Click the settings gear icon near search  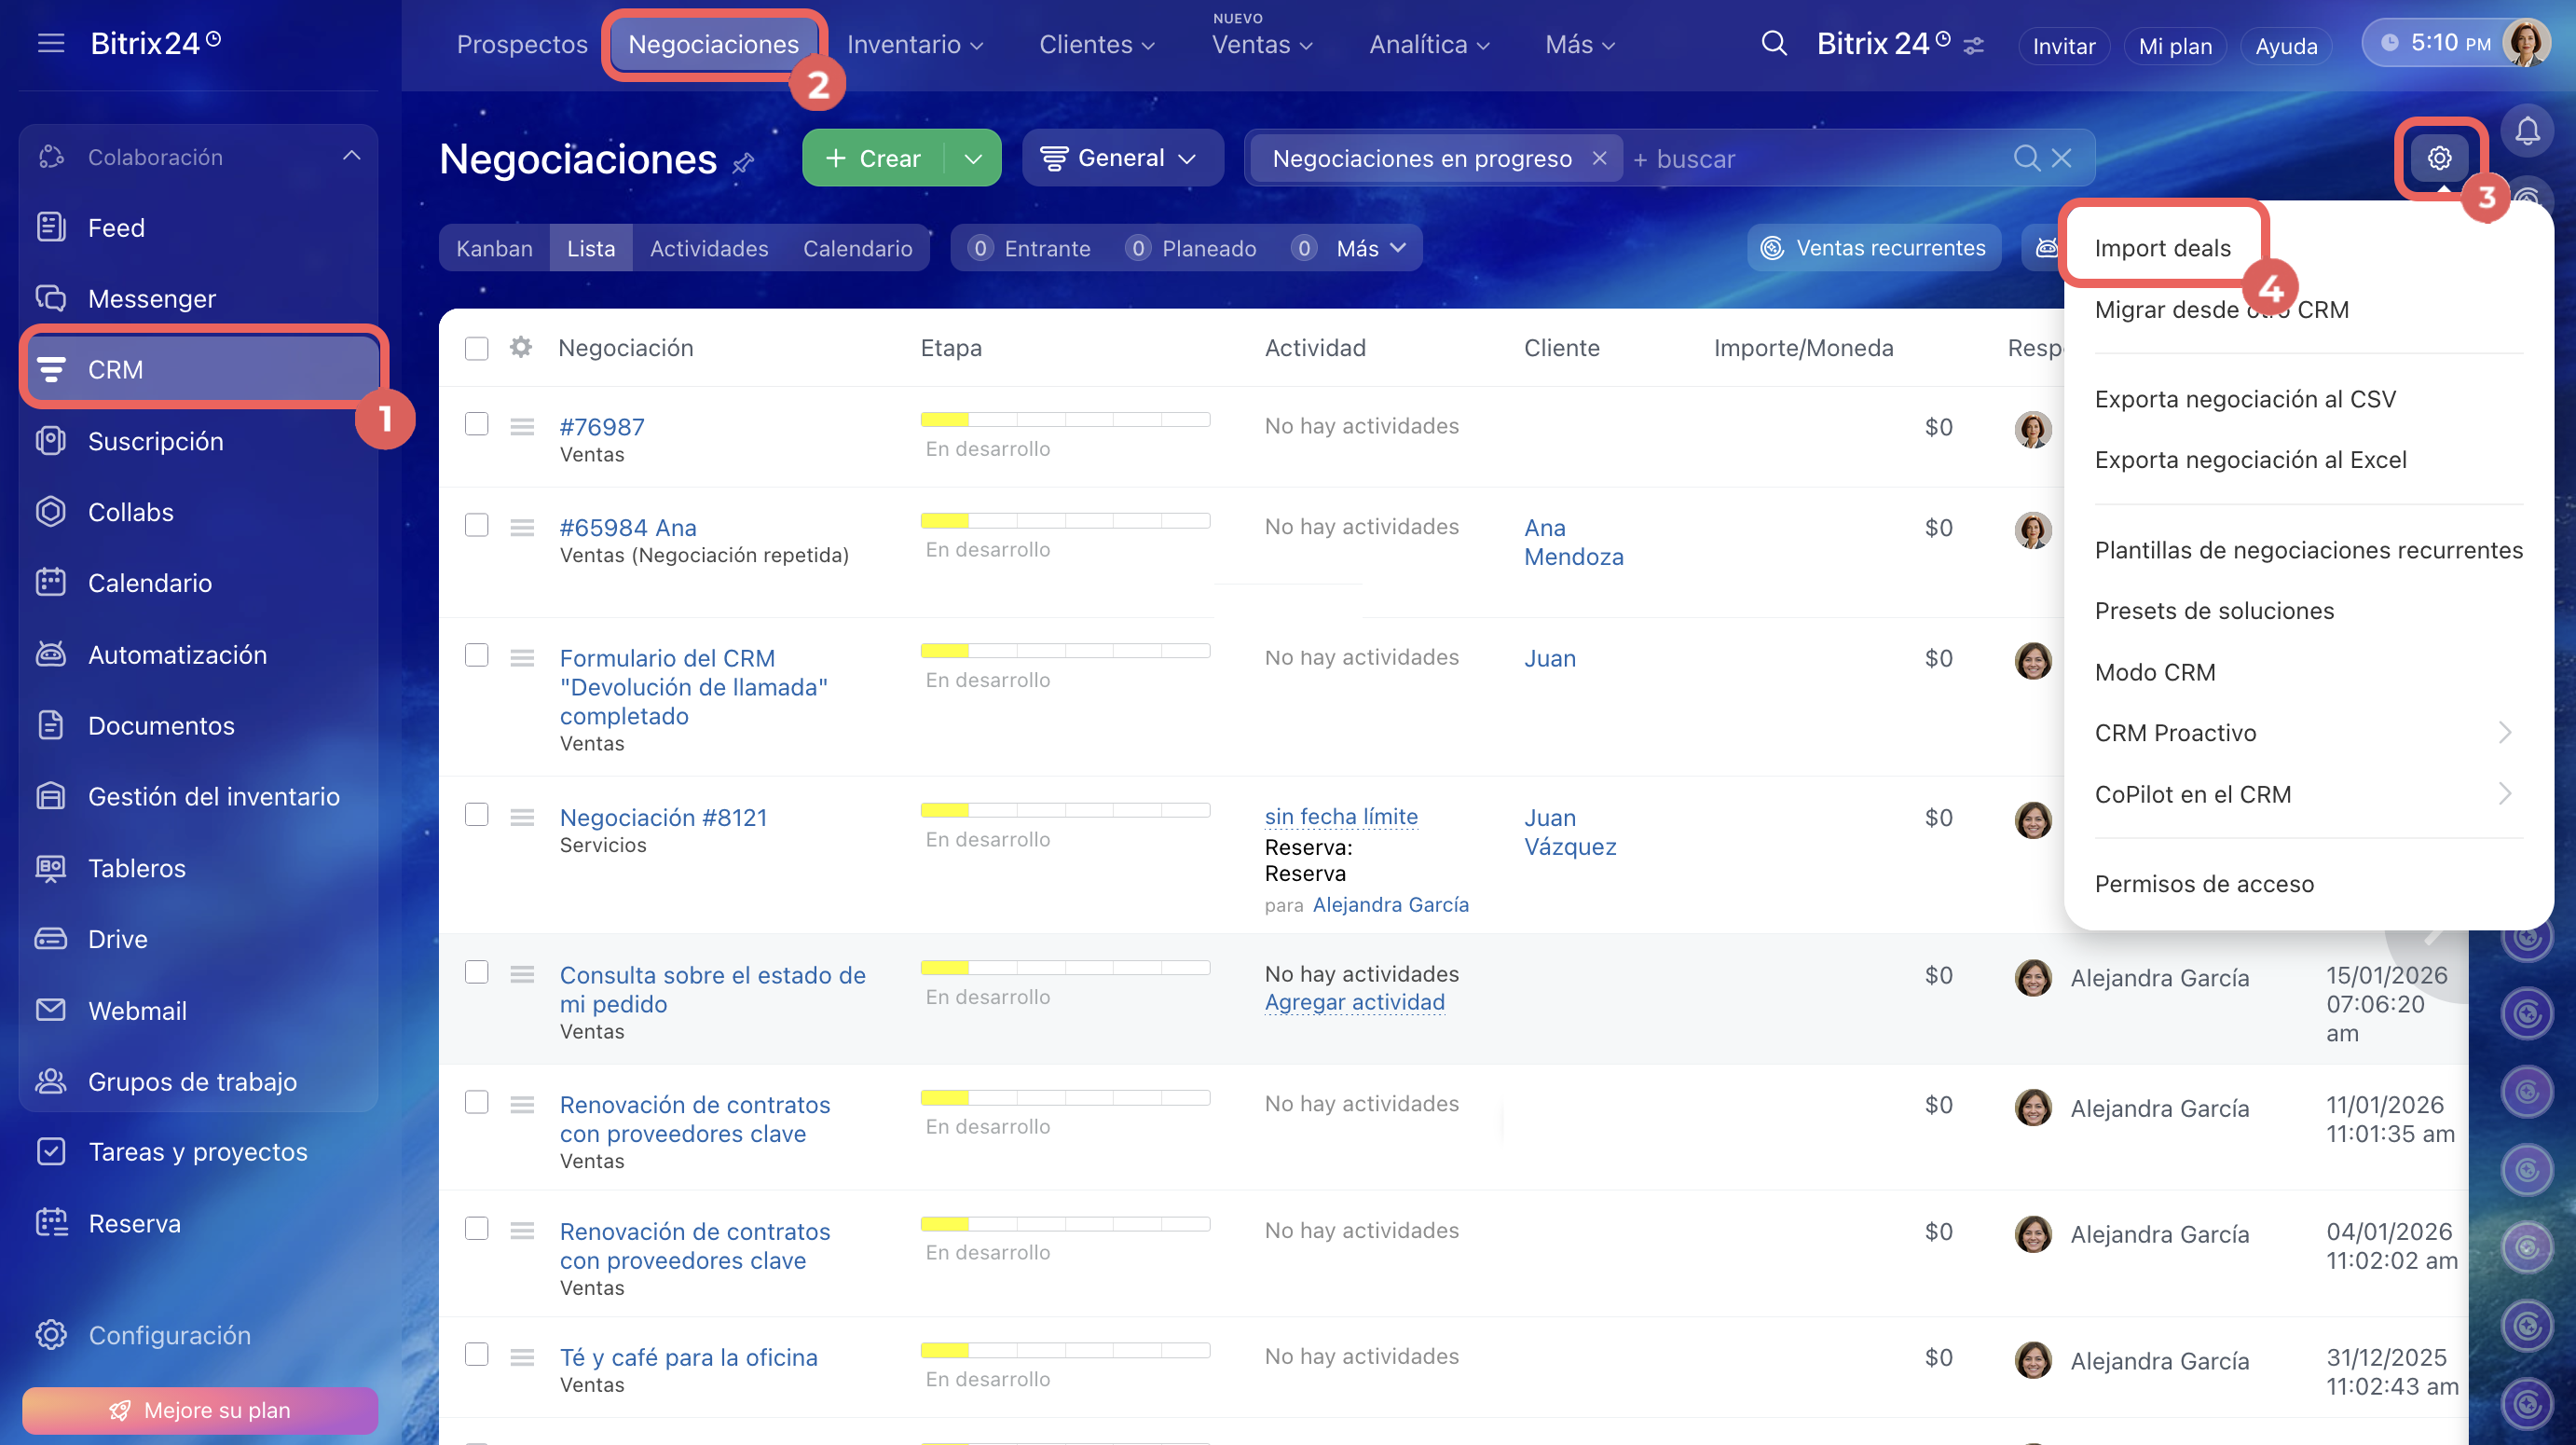[x=2439, y=158]
